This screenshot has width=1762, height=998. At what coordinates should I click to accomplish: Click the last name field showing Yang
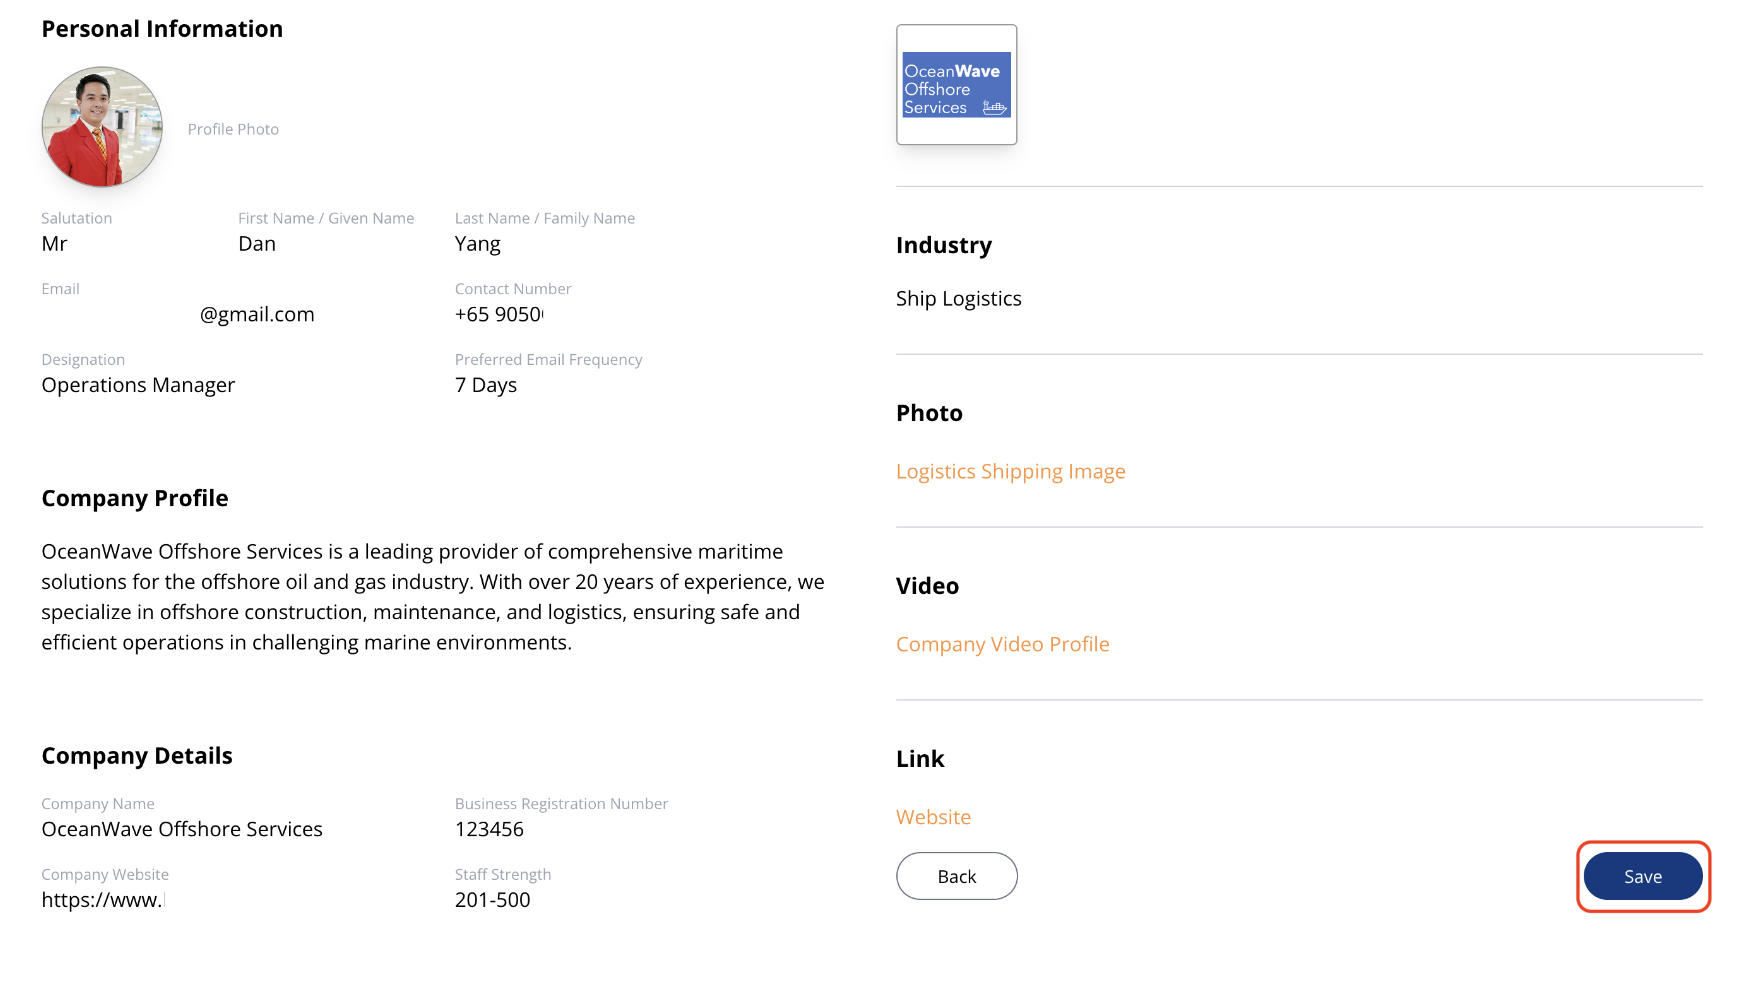pos(478,244)
